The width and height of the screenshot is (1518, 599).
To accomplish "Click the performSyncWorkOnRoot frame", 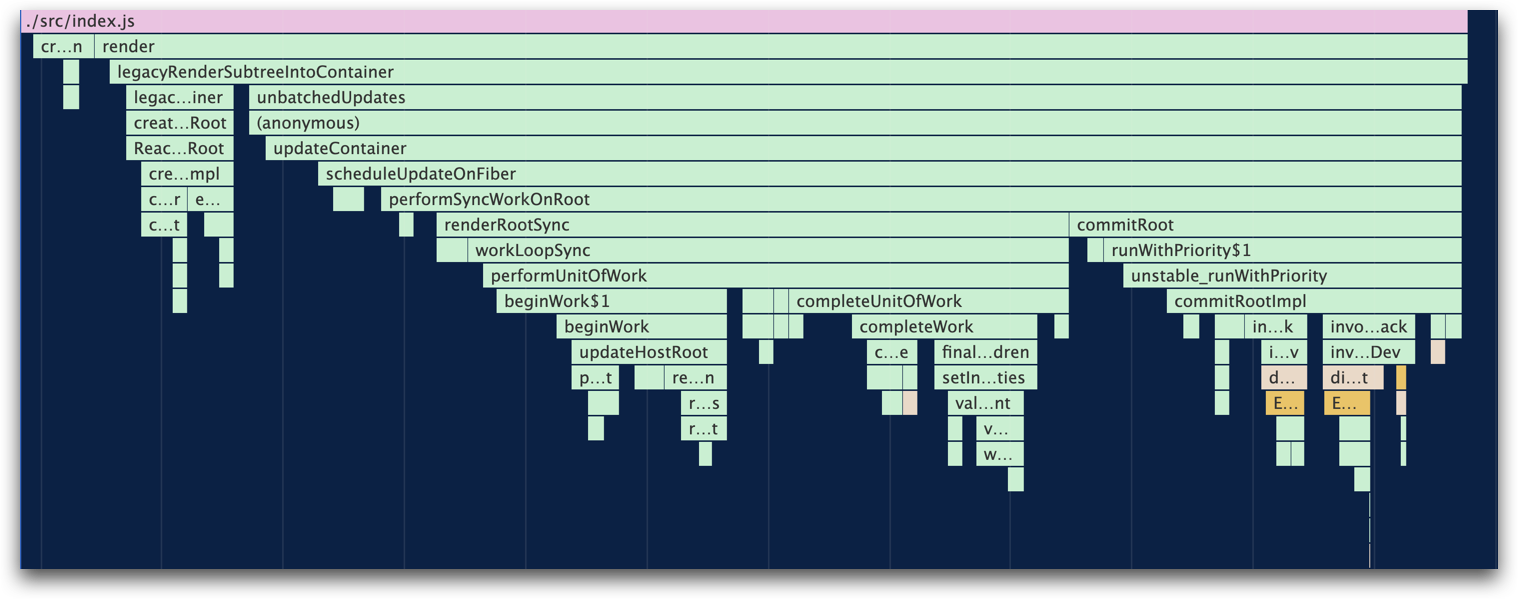I will [x=920, y=199].
